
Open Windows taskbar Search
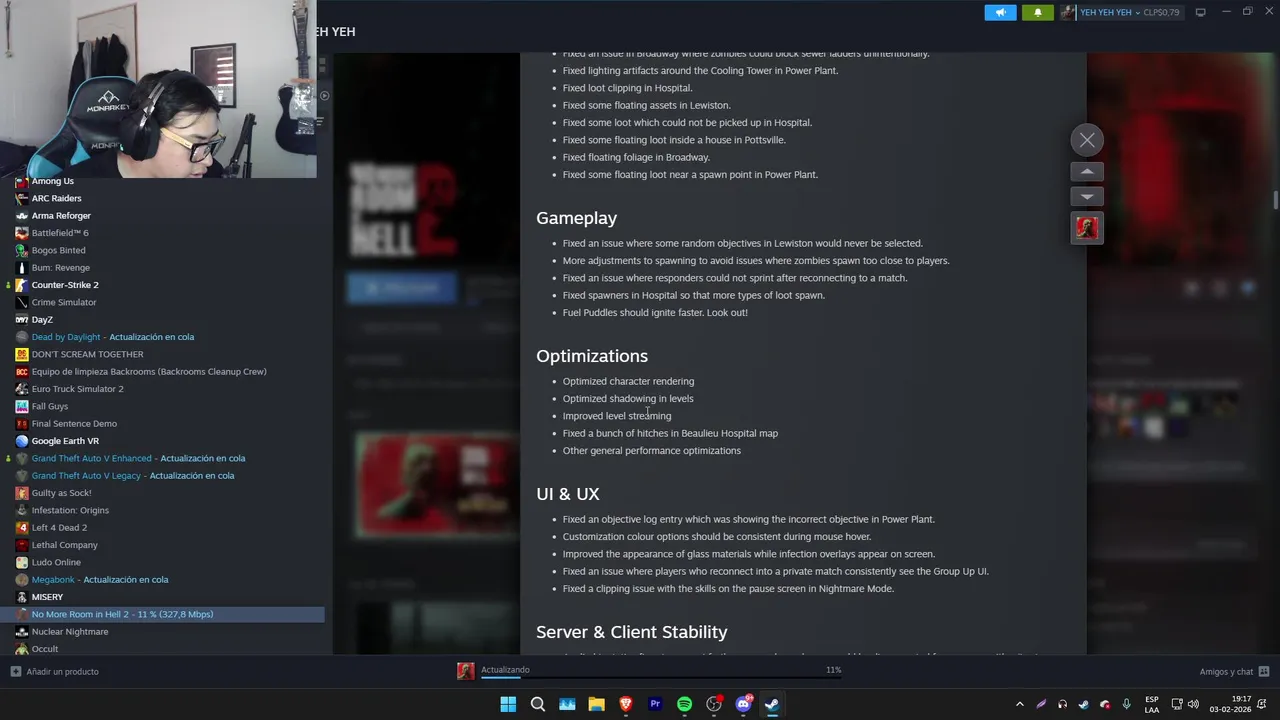point(538,704)
